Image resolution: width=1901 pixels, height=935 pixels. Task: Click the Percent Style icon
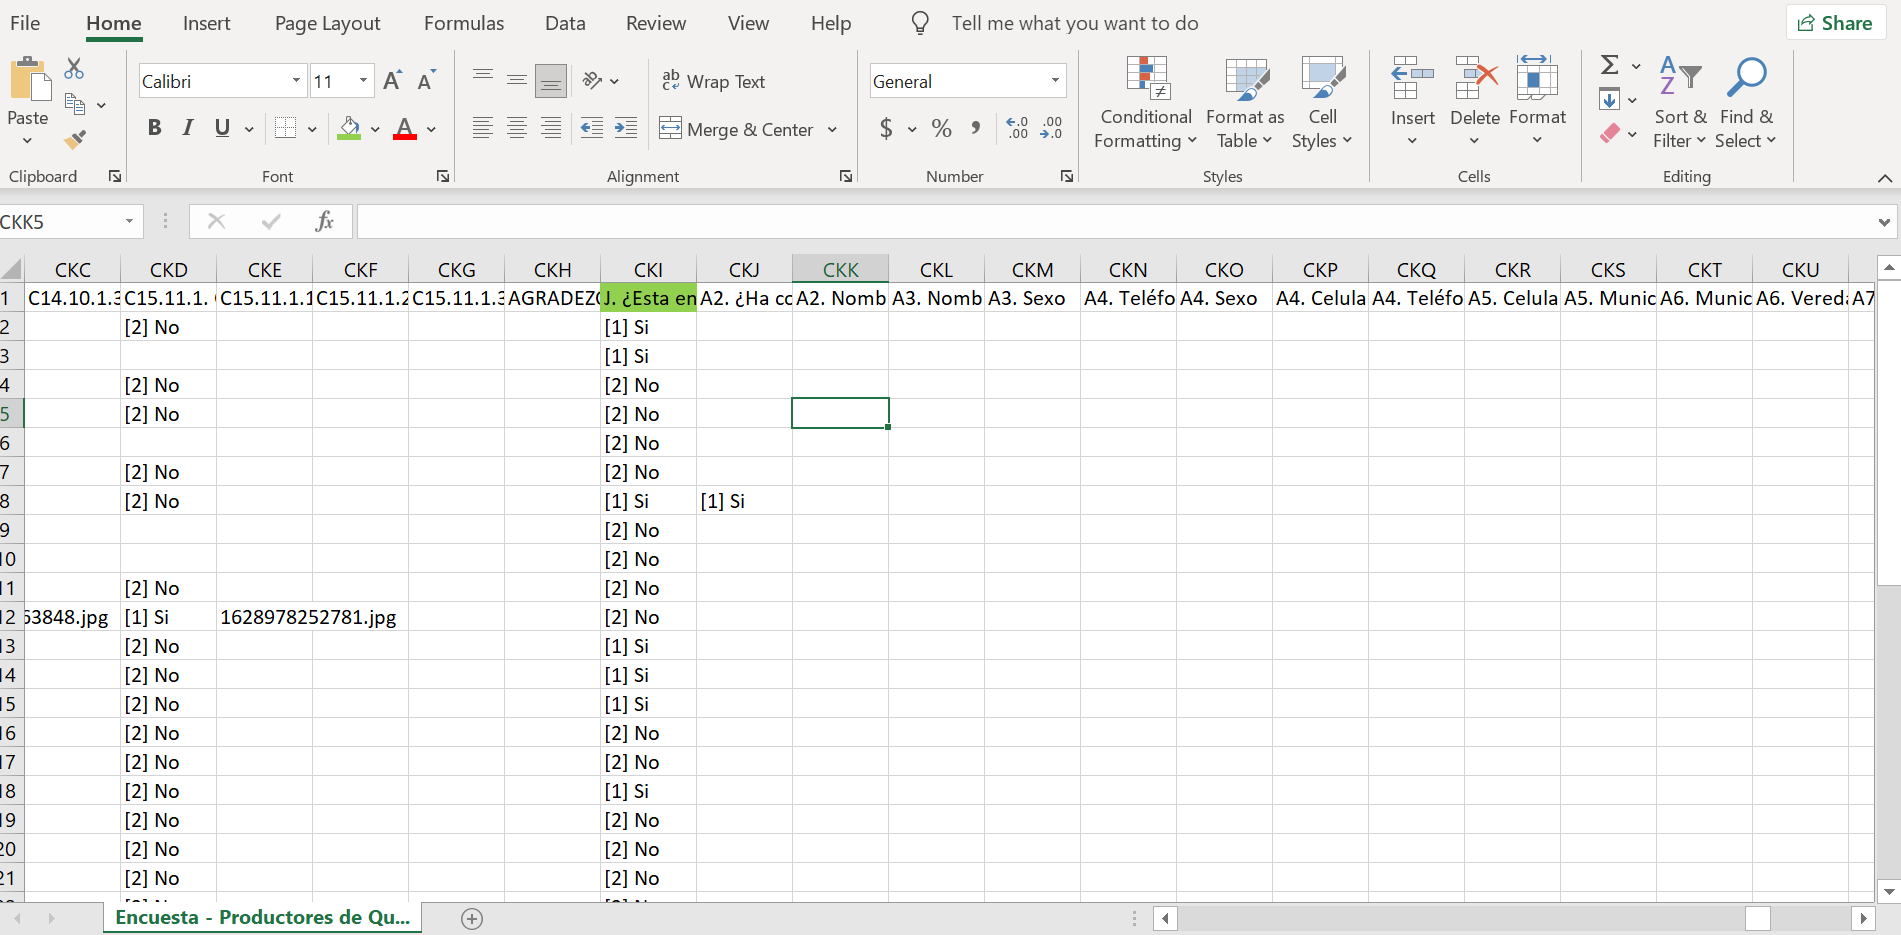click(941, 129)
